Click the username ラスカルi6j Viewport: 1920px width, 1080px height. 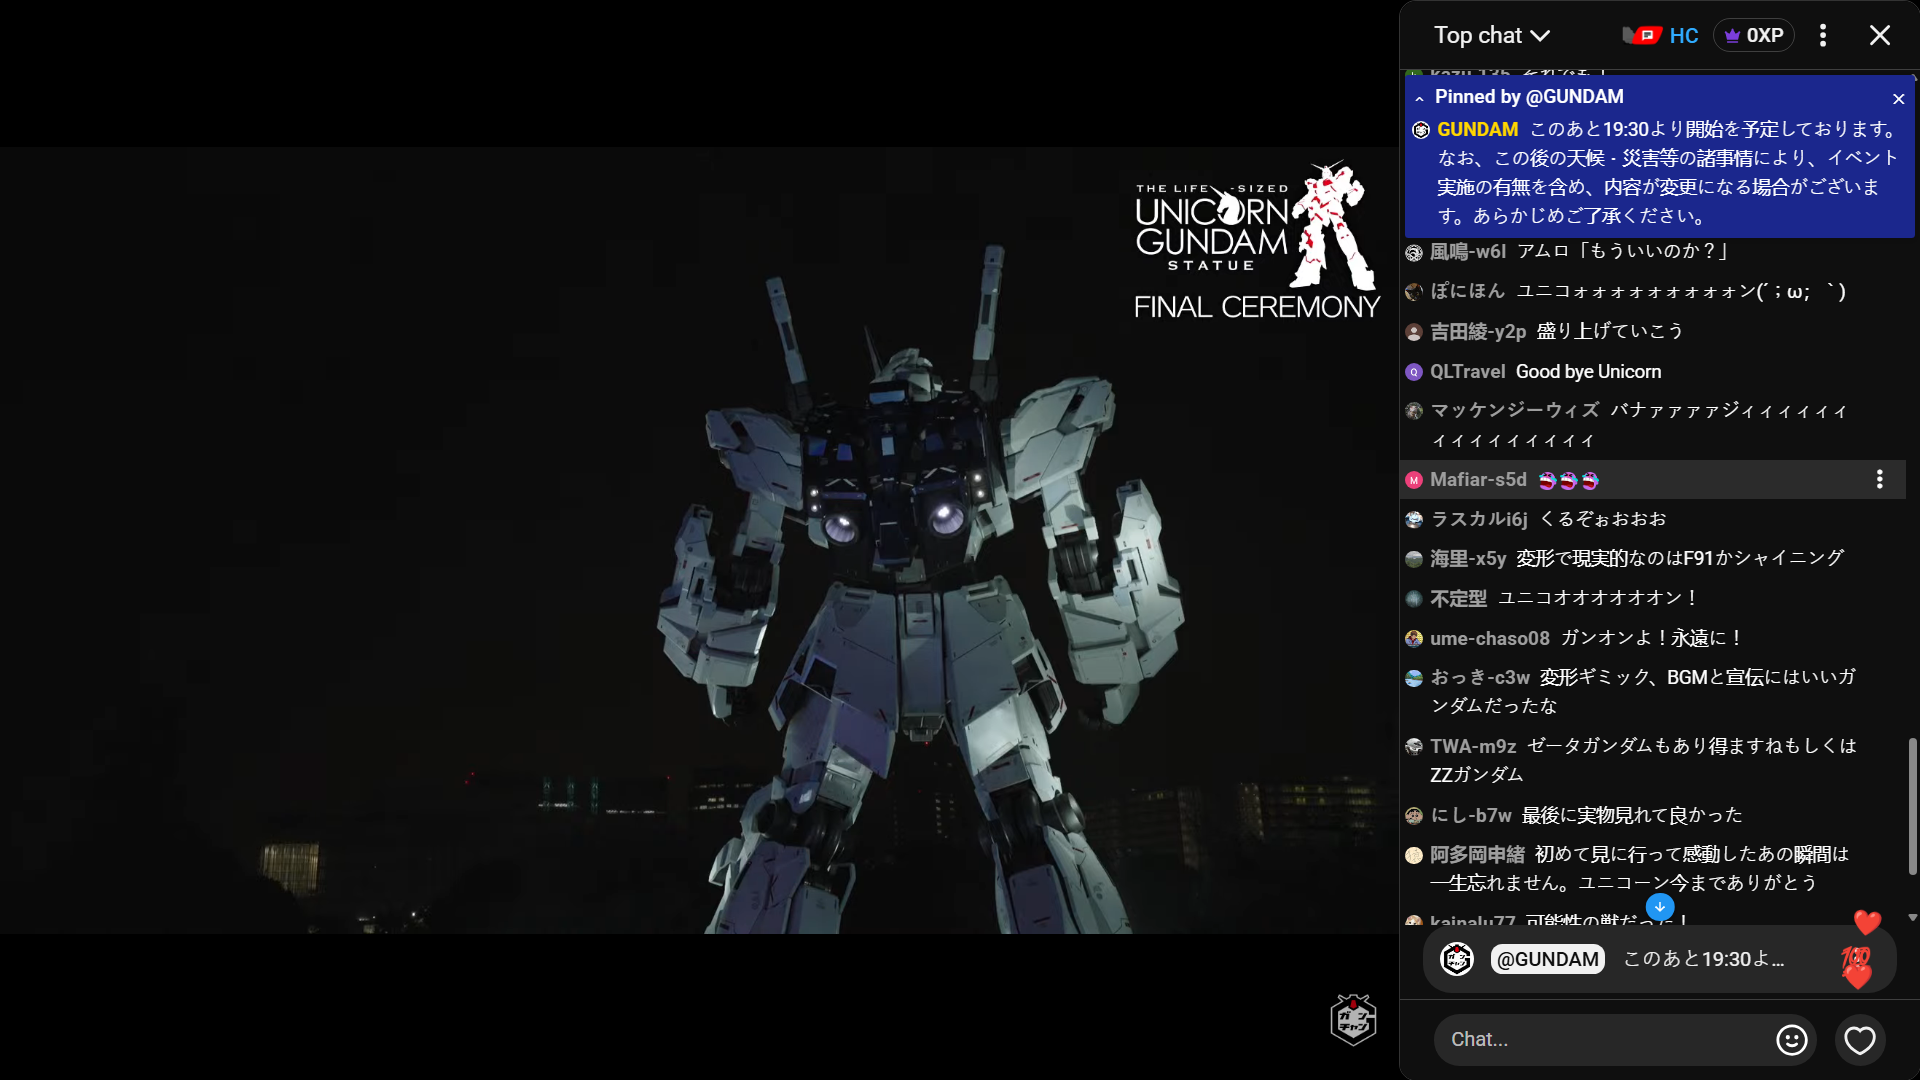point(1479,519)
